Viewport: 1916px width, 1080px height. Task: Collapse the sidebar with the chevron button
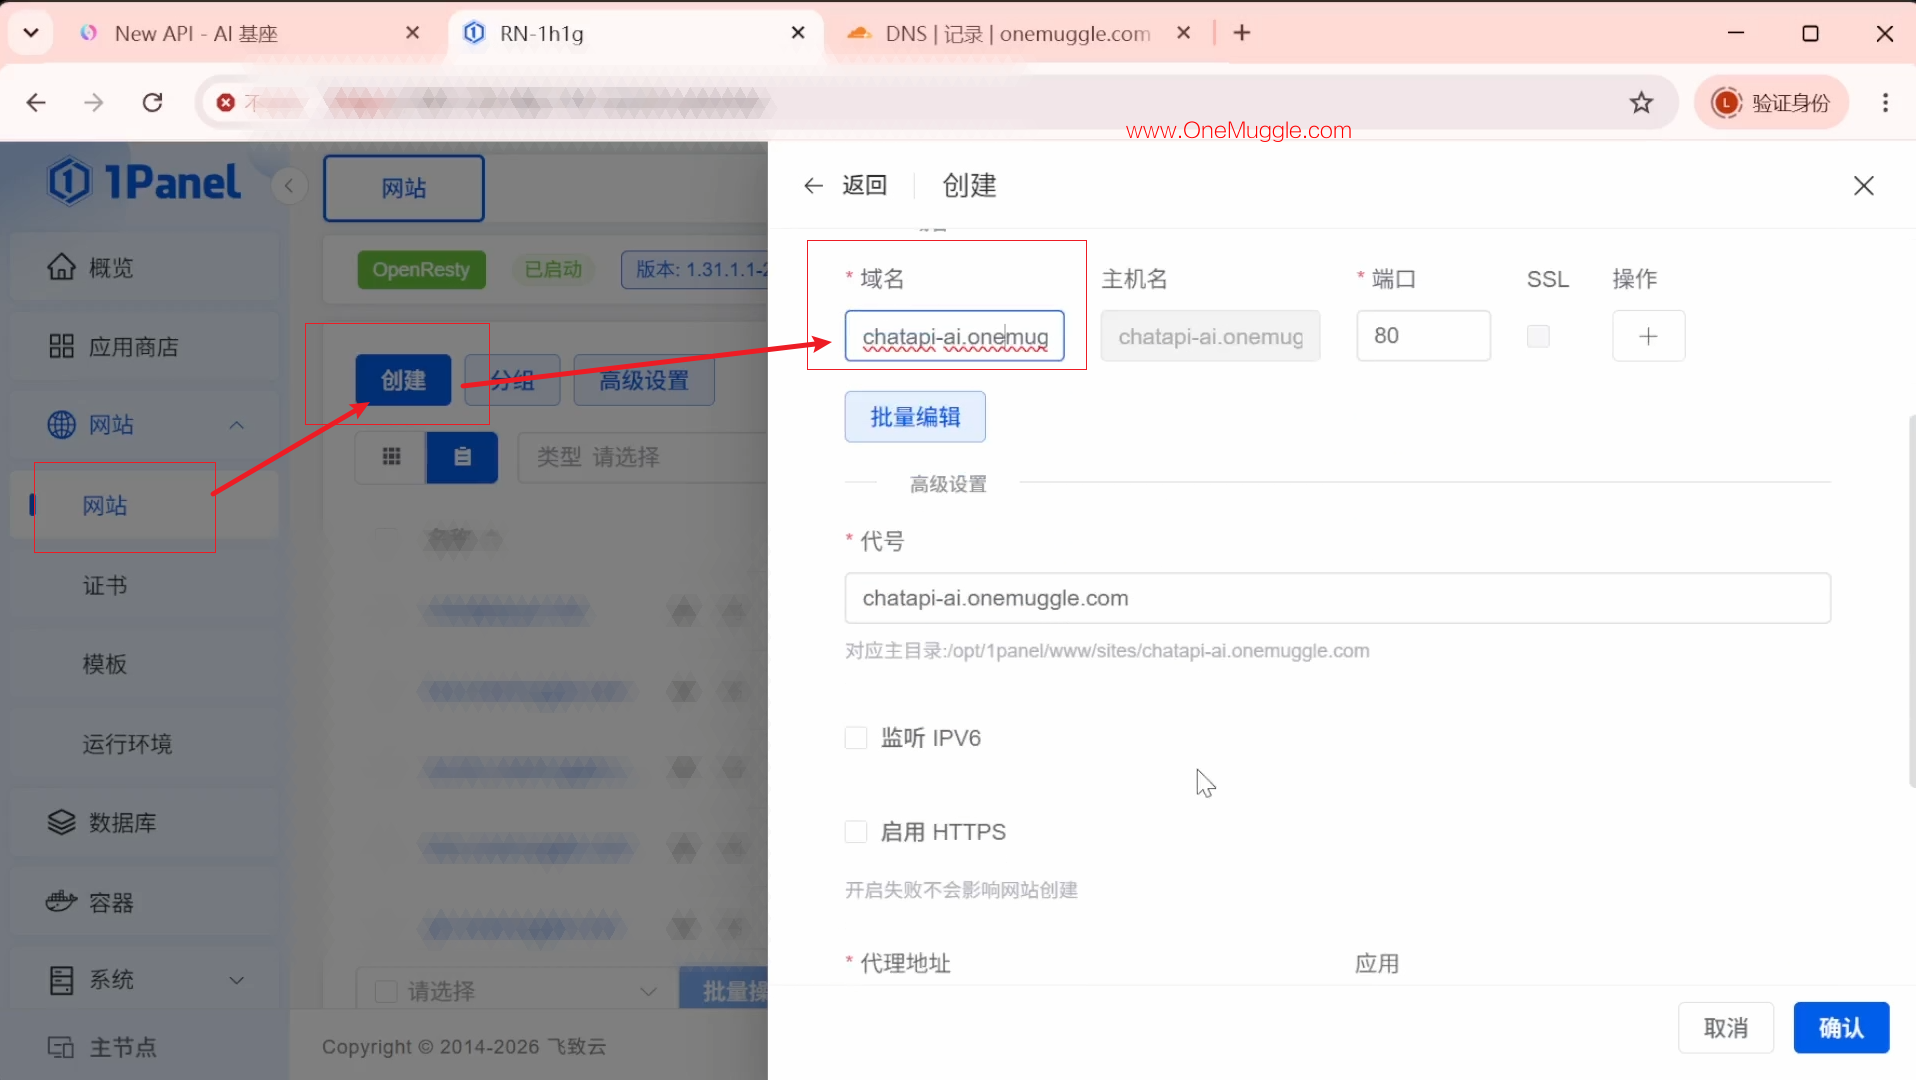(x=289, y=185)
